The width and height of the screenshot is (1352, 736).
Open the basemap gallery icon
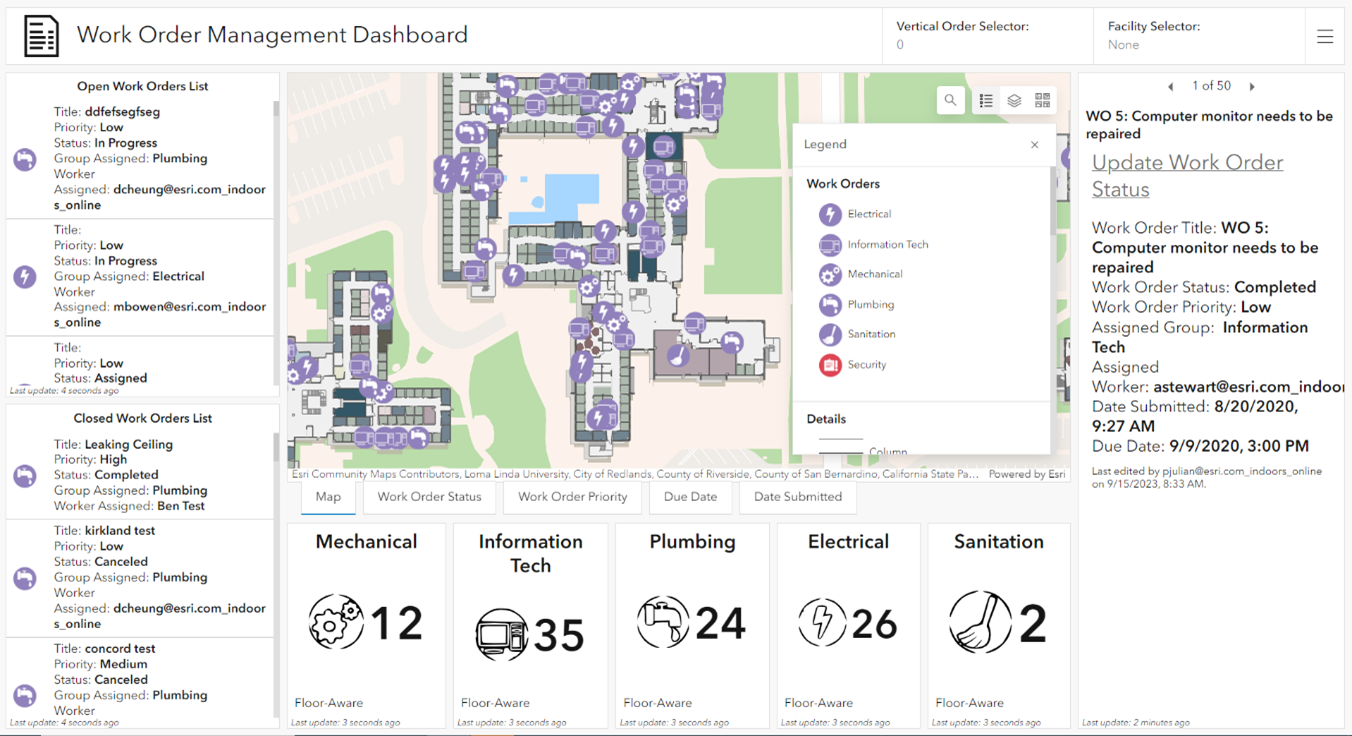pyautogui.click(x=1042, y=100)
